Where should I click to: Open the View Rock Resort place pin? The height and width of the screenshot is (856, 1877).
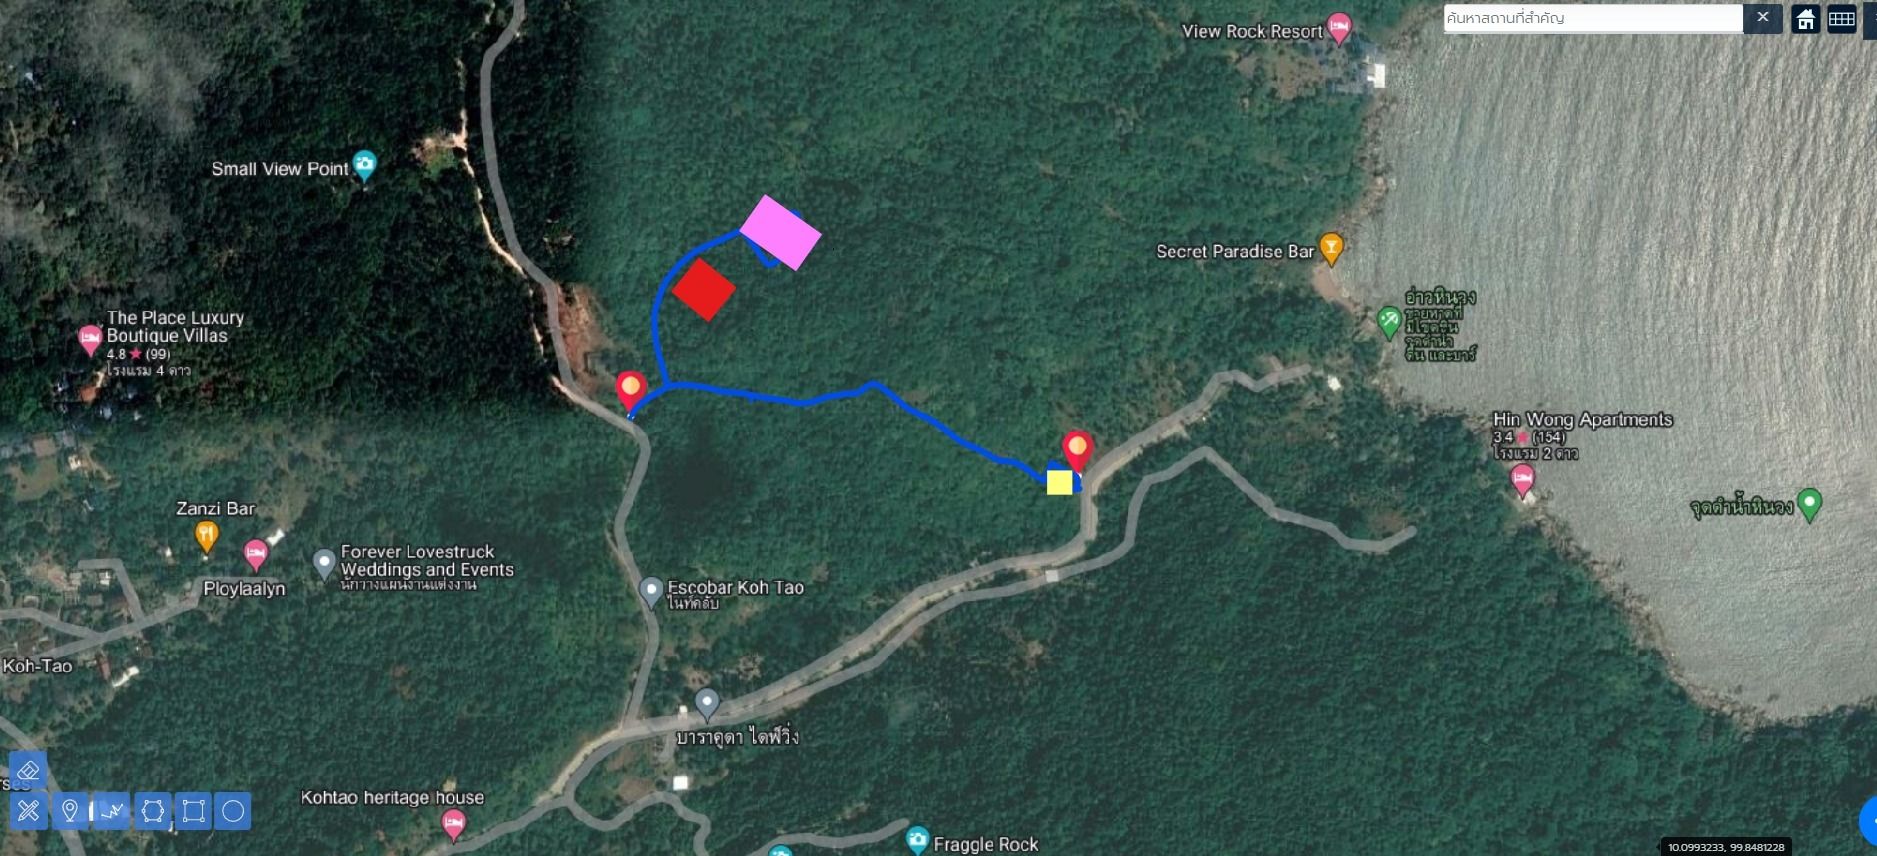click(1339, 29)
